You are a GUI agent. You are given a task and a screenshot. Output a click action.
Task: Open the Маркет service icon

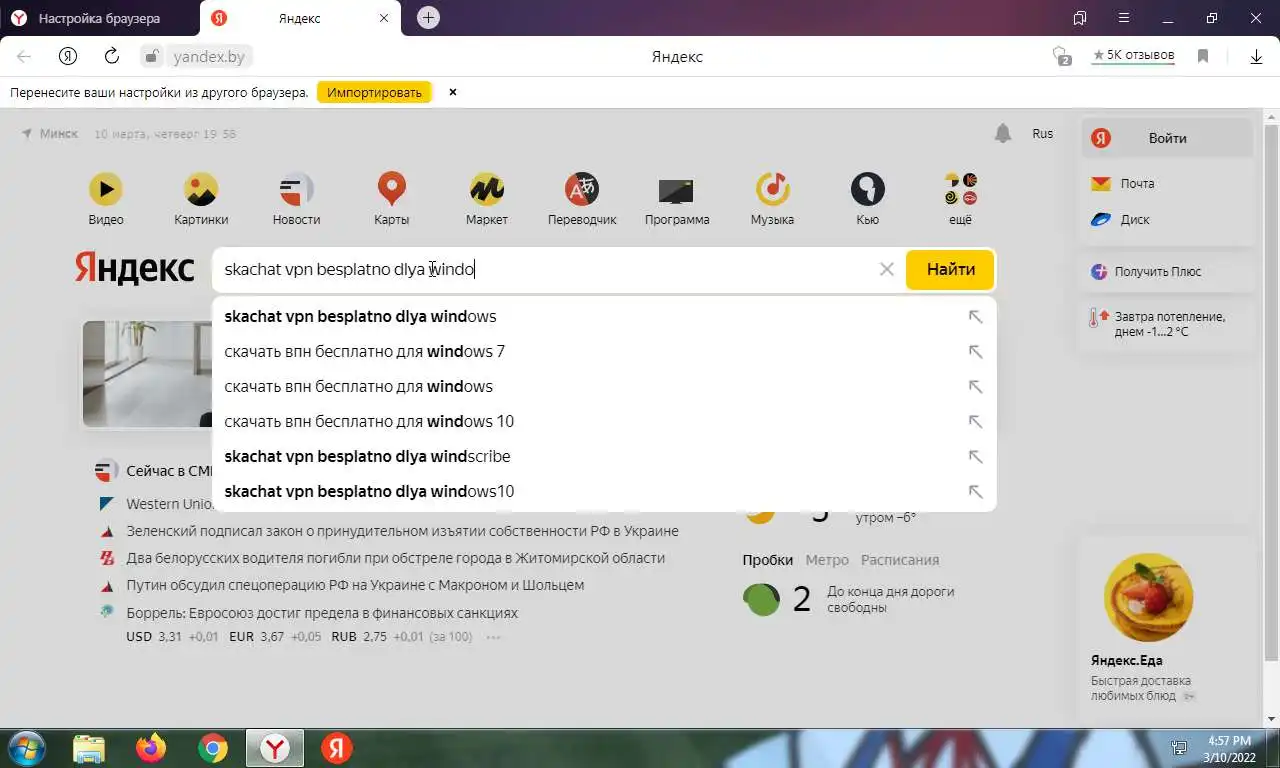(487, 189)
